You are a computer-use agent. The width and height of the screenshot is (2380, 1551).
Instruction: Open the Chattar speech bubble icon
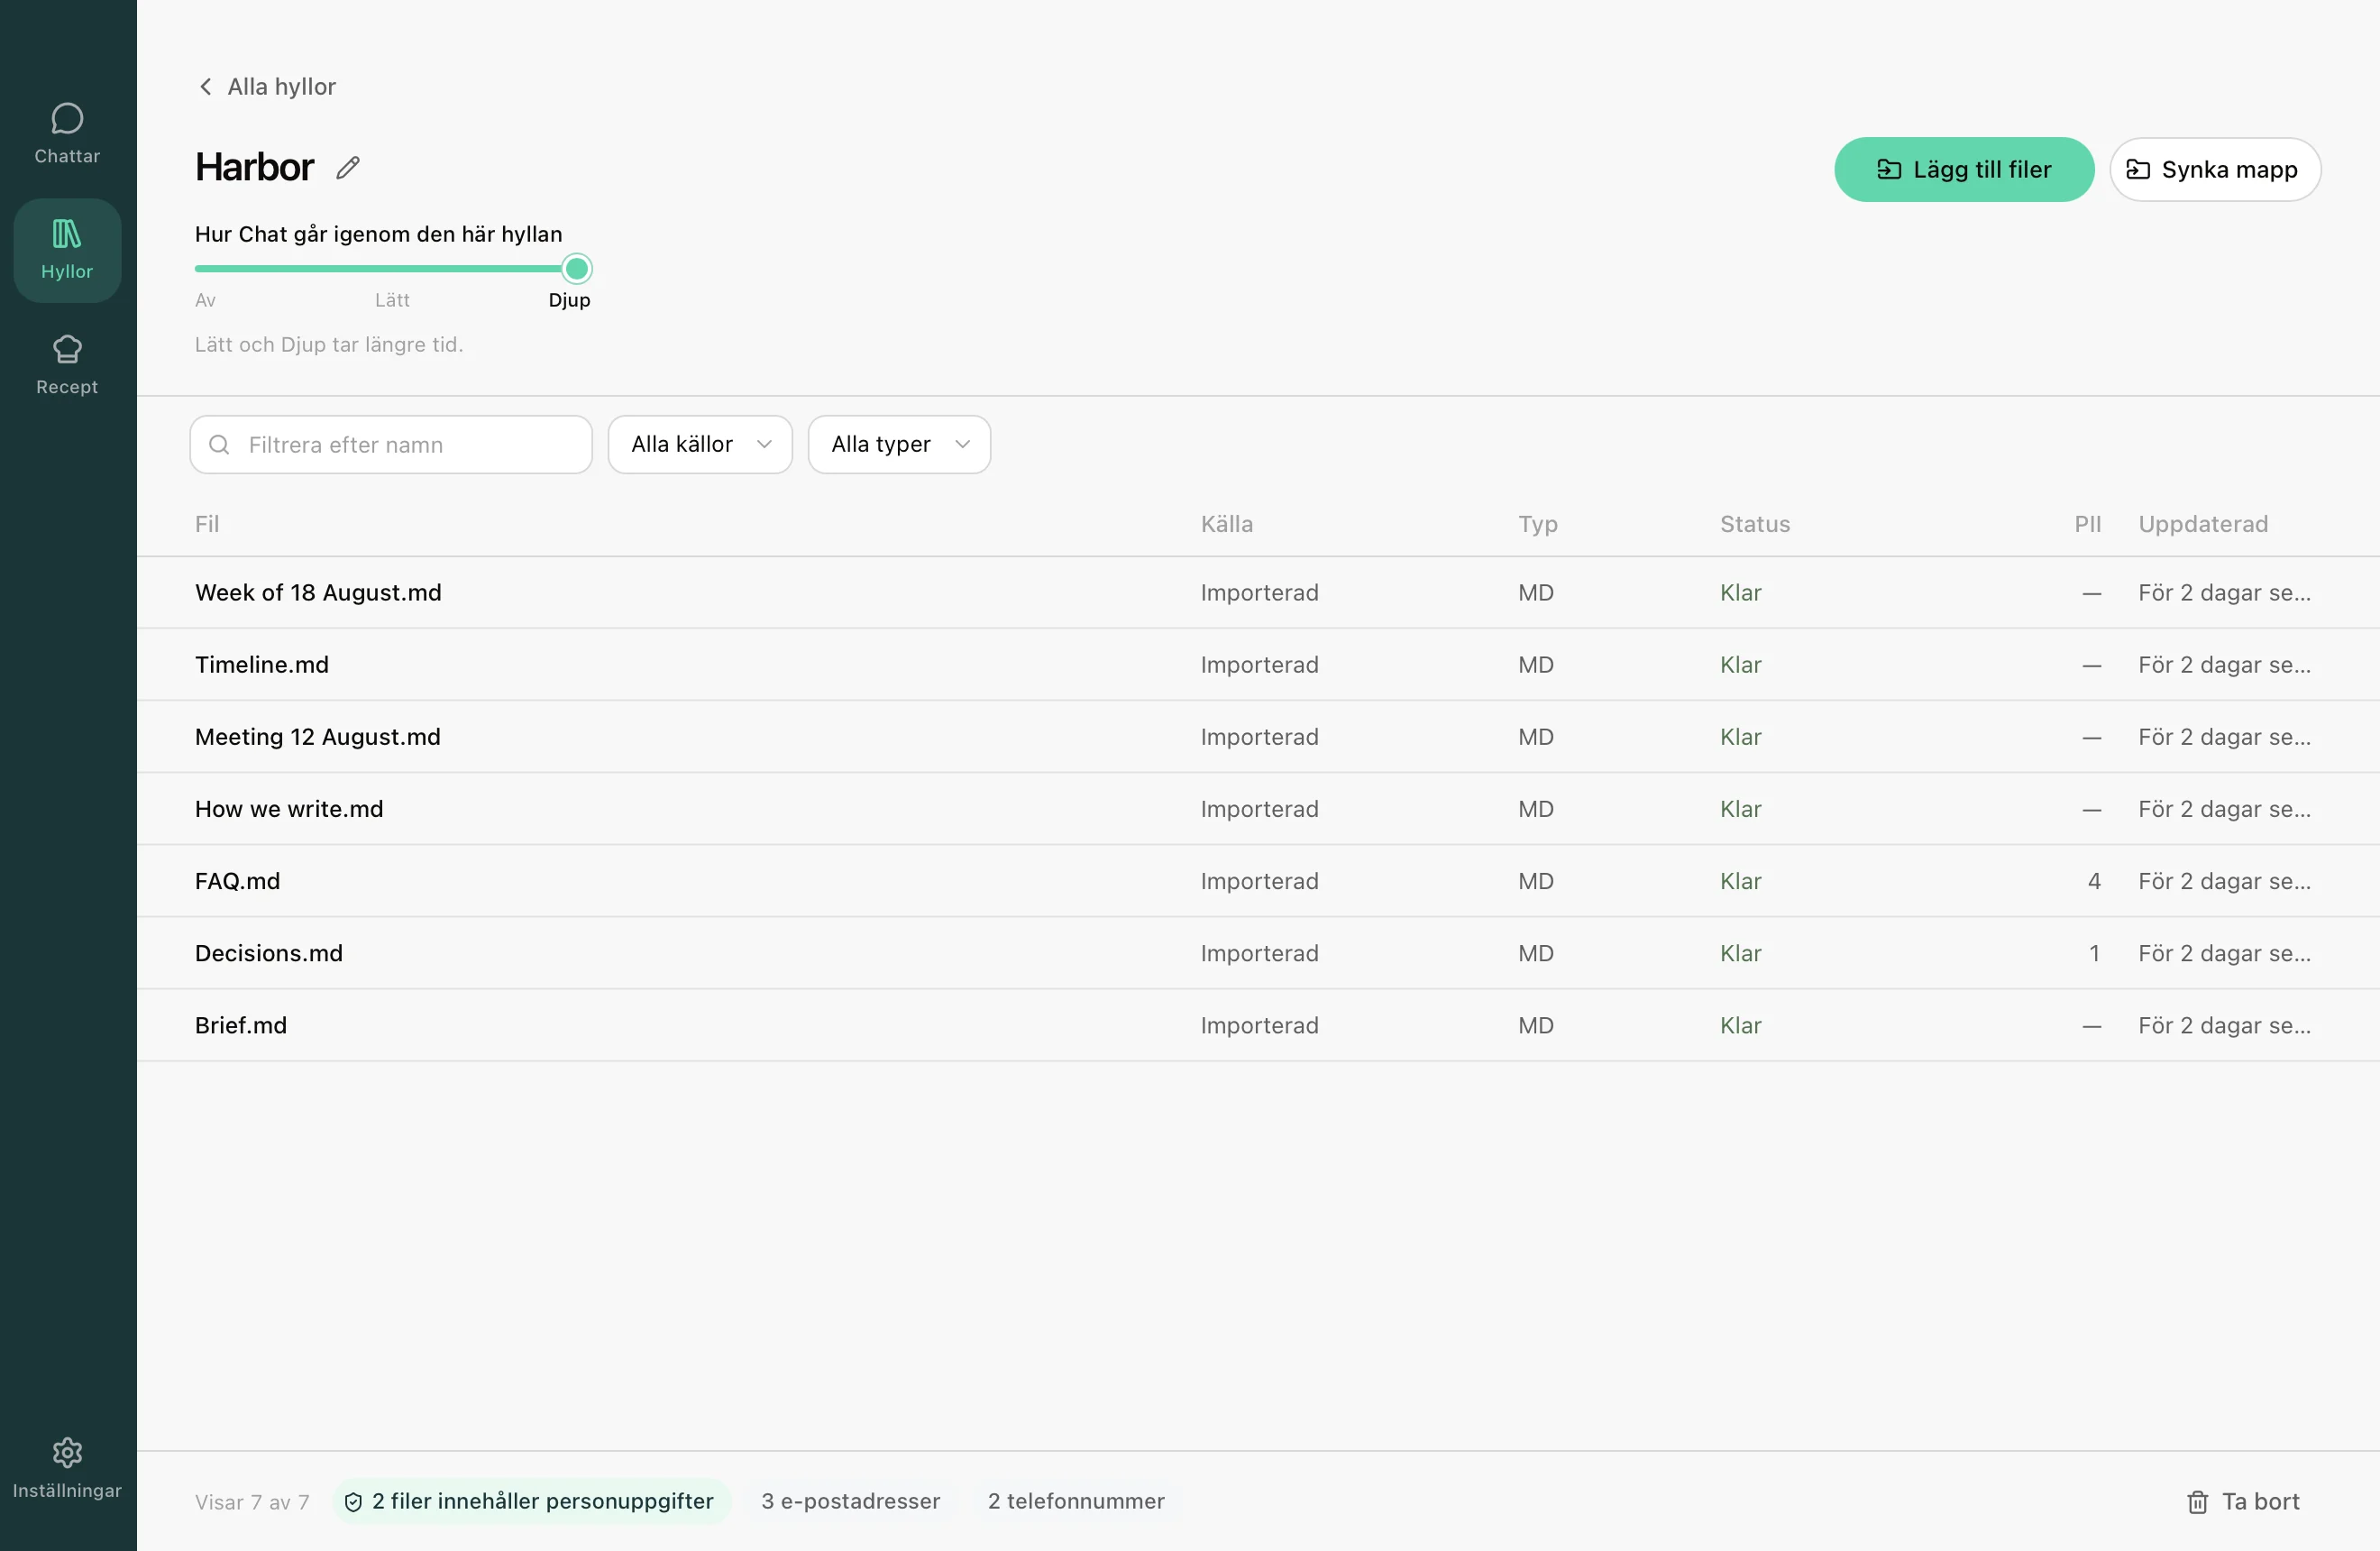tap(67, 119)
